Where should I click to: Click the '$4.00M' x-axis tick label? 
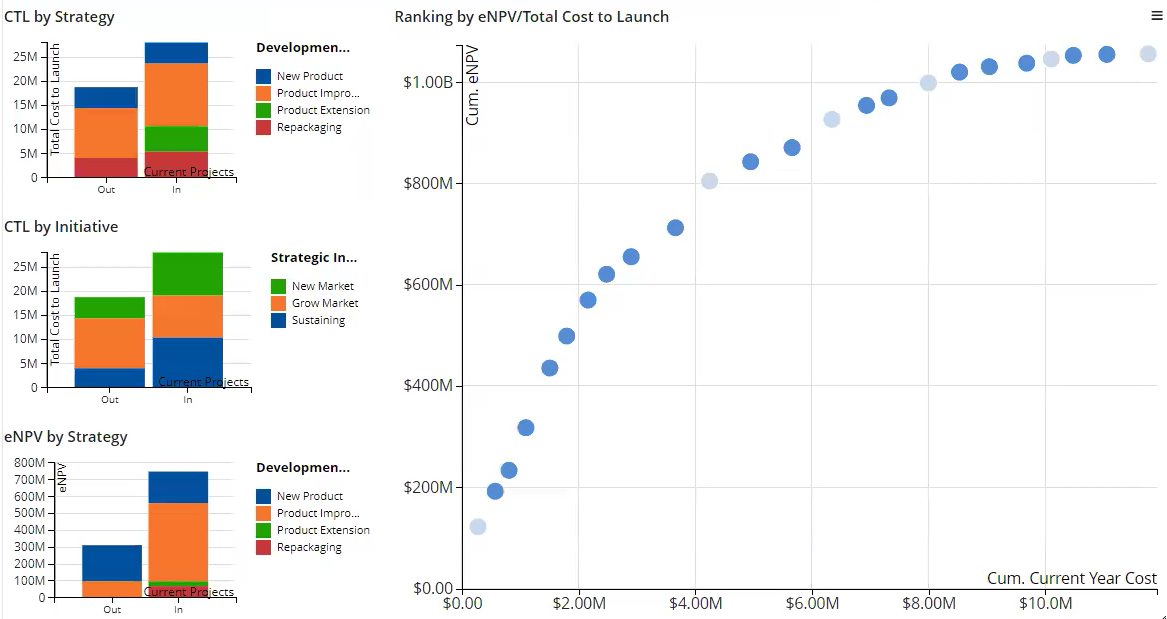pyautogui.click(x=695, y=603)
